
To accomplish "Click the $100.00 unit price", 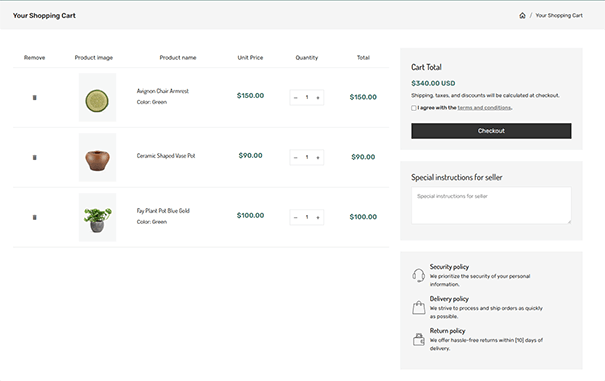I will point(250,215).
